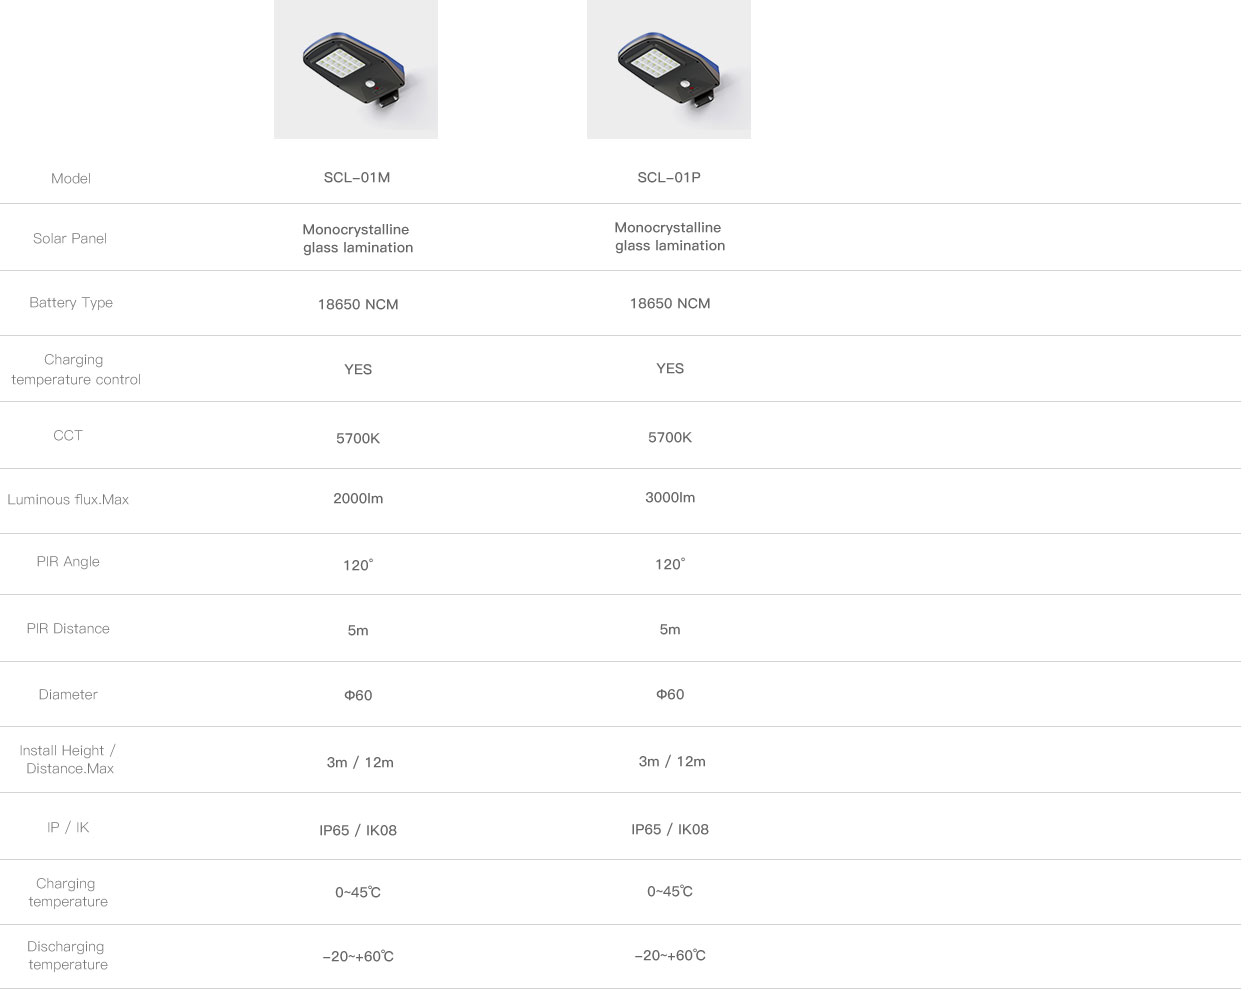The width and height of the screenshot is (1249, 991).
Task: Click the Solar Panel row label
Action: (70, 238)
